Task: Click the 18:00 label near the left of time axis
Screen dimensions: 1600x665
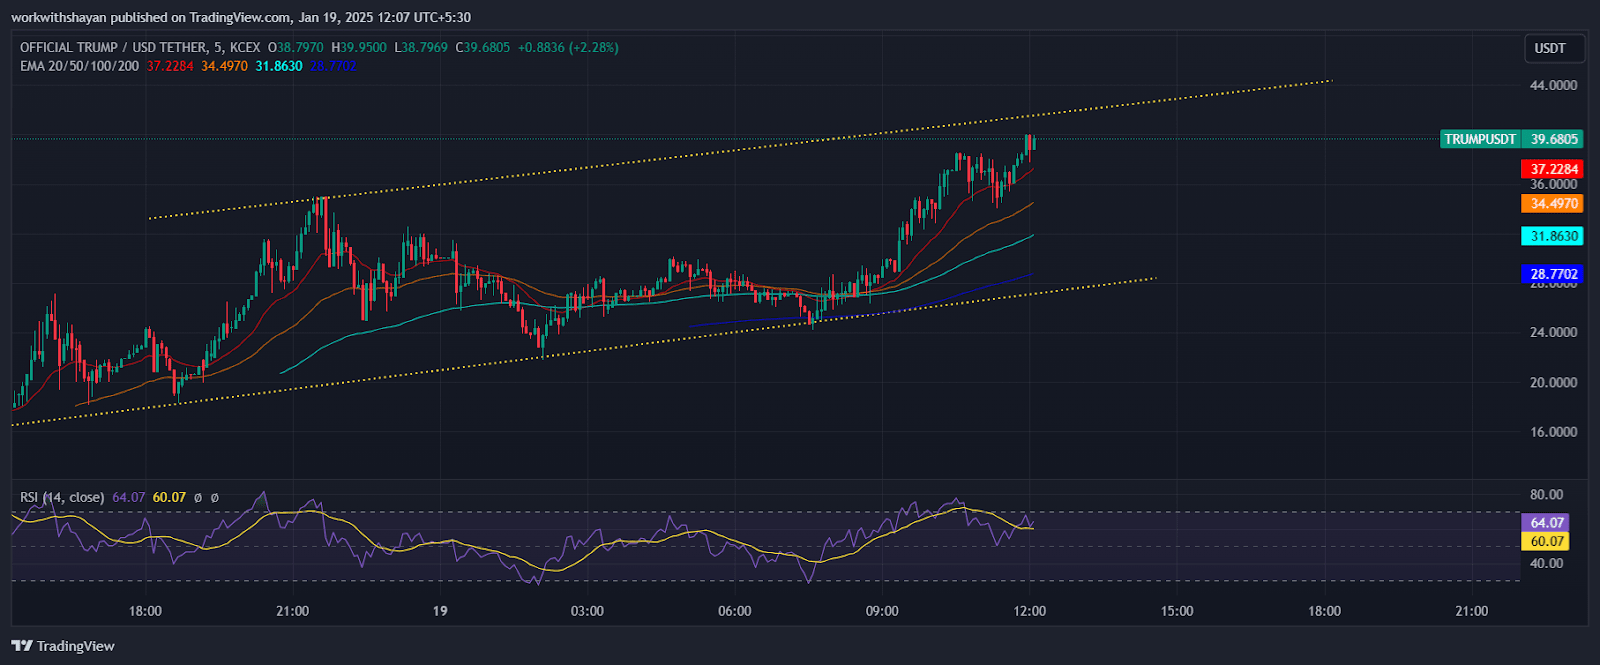Action: pos(145,611)
